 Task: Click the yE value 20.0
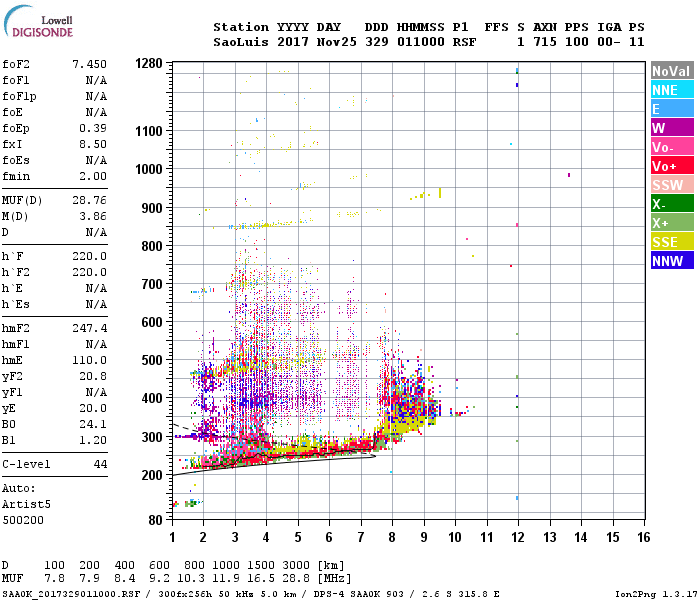point(93,408)
